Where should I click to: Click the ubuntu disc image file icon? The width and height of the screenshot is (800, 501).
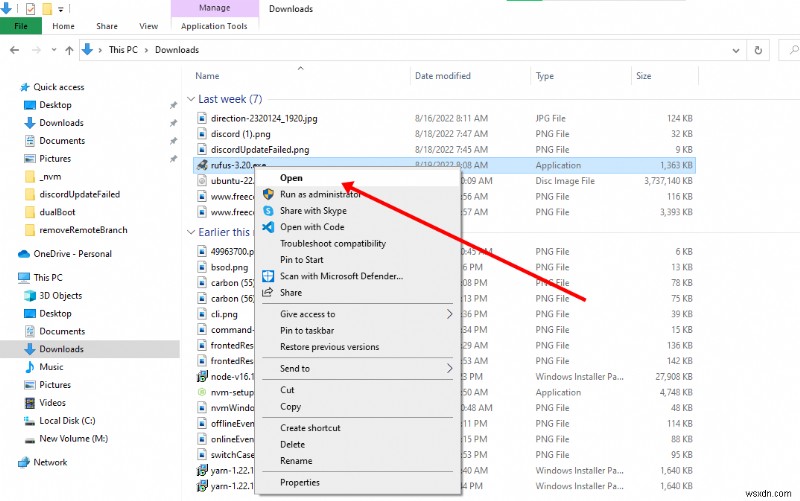tap(202, 181)
